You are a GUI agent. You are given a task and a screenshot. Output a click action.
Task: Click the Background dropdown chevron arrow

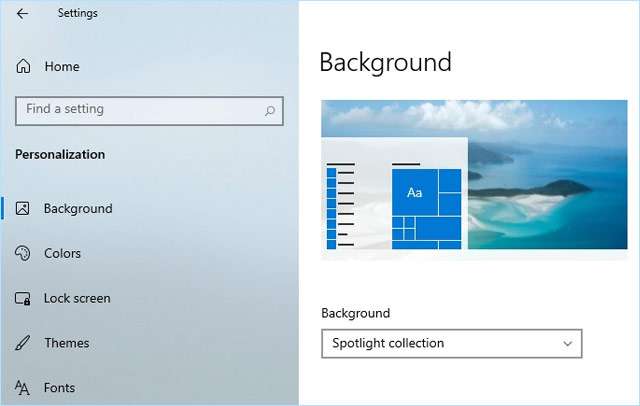(x=567, y=344)
